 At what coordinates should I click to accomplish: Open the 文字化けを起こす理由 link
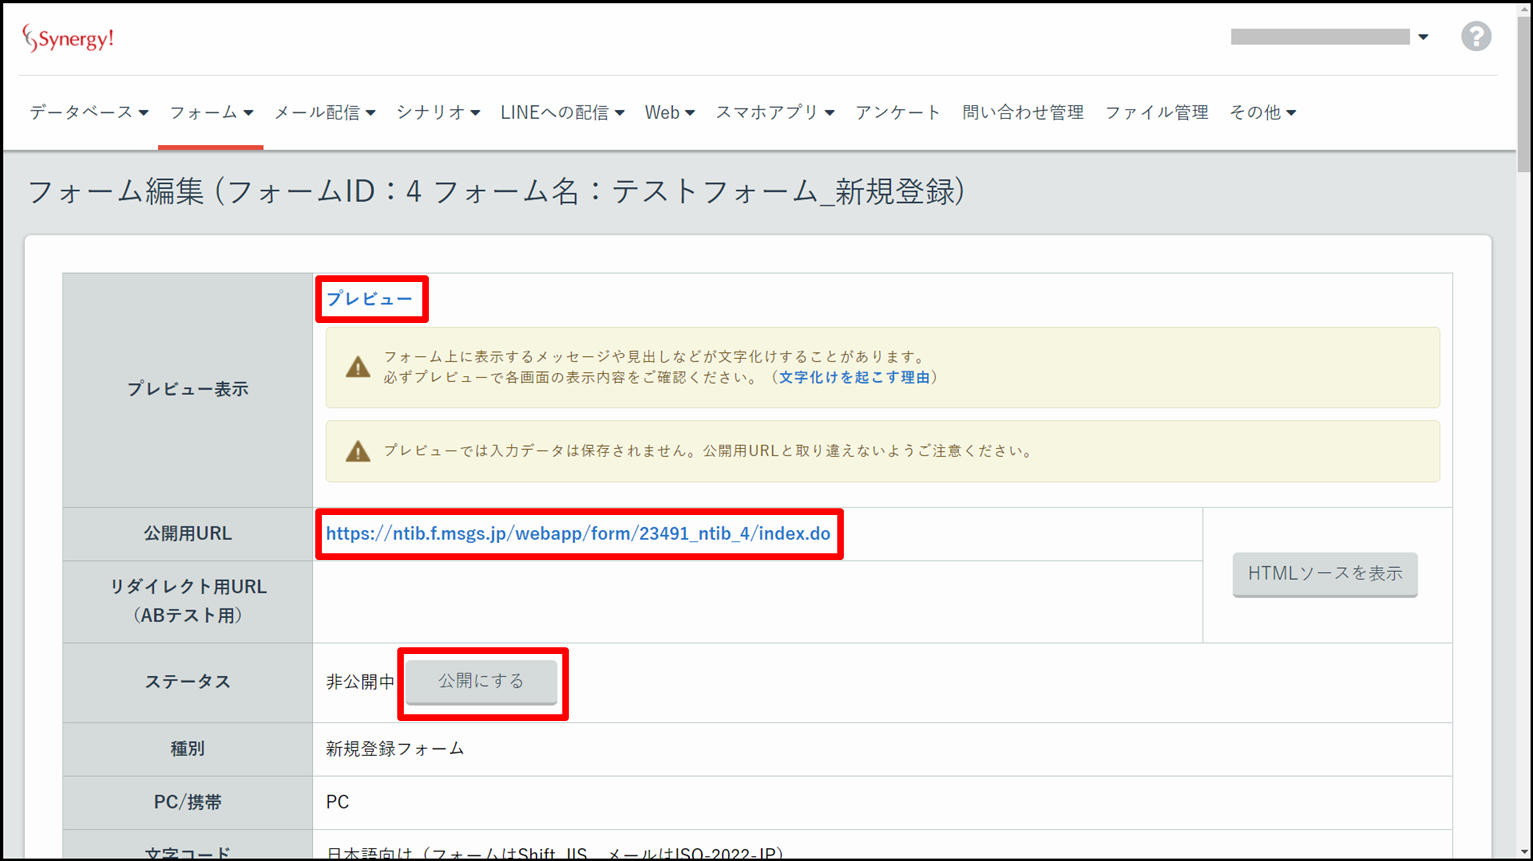854,377
